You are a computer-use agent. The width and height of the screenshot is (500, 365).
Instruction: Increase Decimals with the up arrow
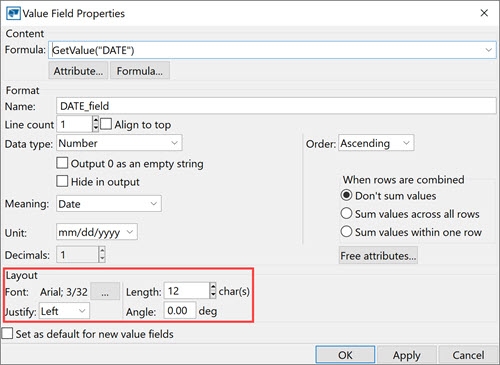(x=102, y=251)
